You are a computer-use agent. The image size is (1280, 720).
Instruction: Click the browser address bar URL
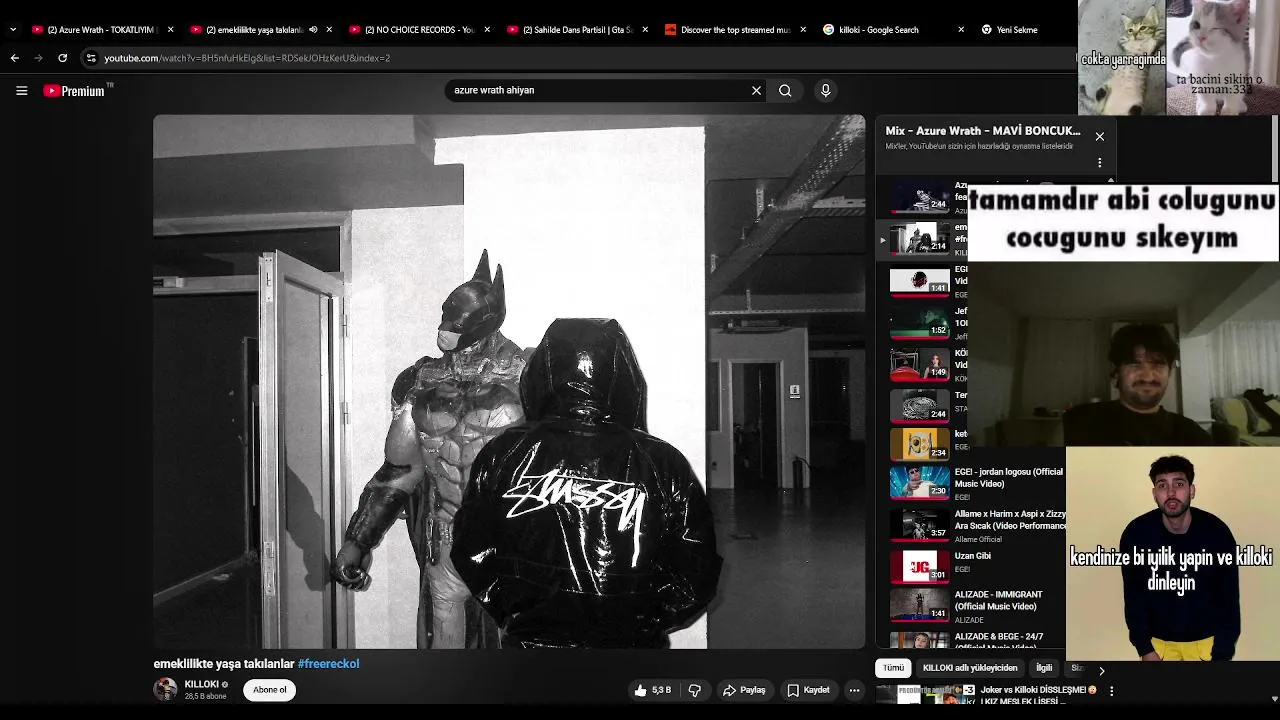(247, 58)
